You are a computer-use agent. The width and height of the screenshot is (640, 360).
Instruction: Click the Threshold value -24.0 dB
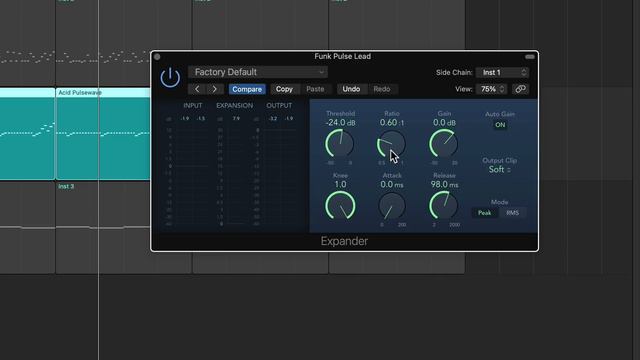coord(340,122)
